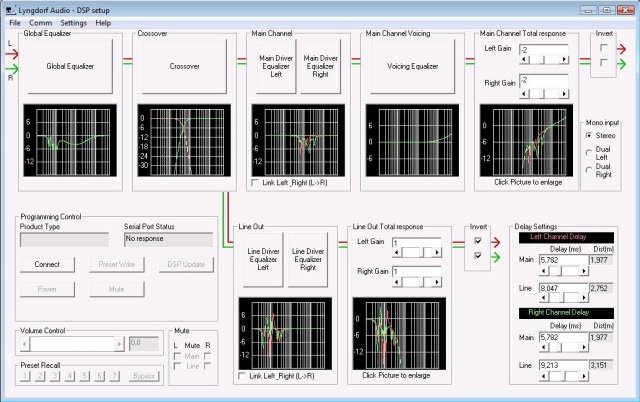Open the Line Driver Equalizer Right
The height and width of the screenshot is (402, 640).
309,258
